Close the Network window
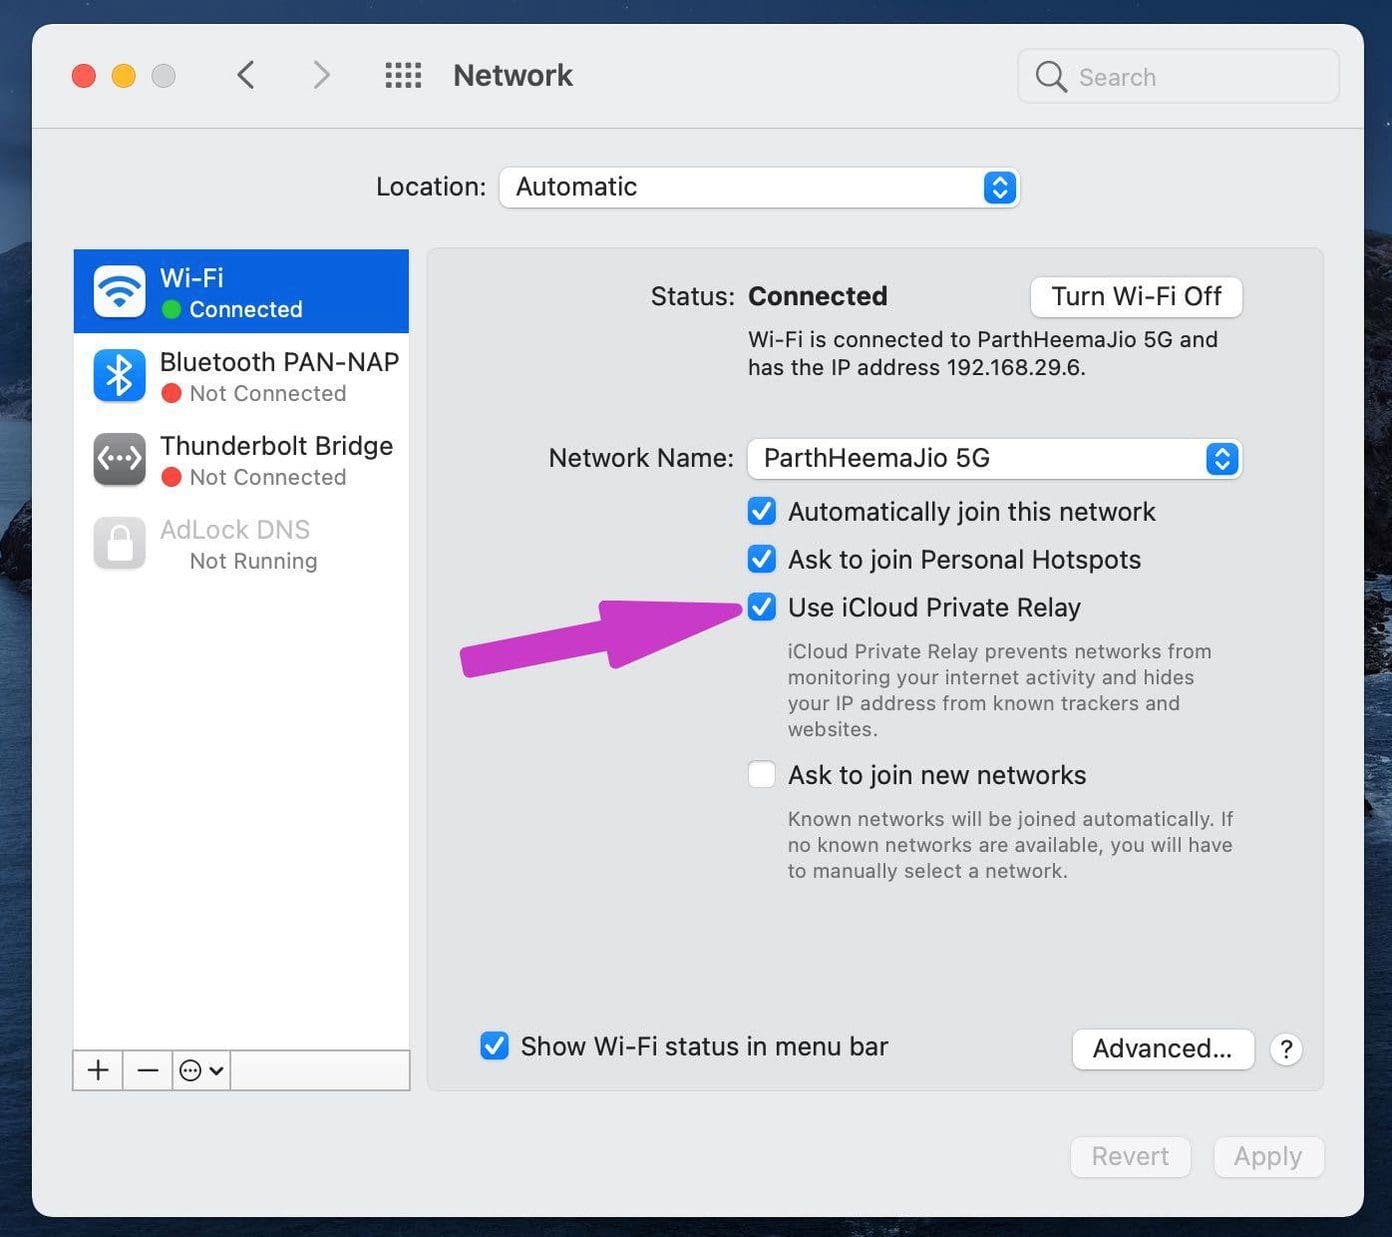The height and width of the screenshot is (1237, 1392). coord(84,76)
